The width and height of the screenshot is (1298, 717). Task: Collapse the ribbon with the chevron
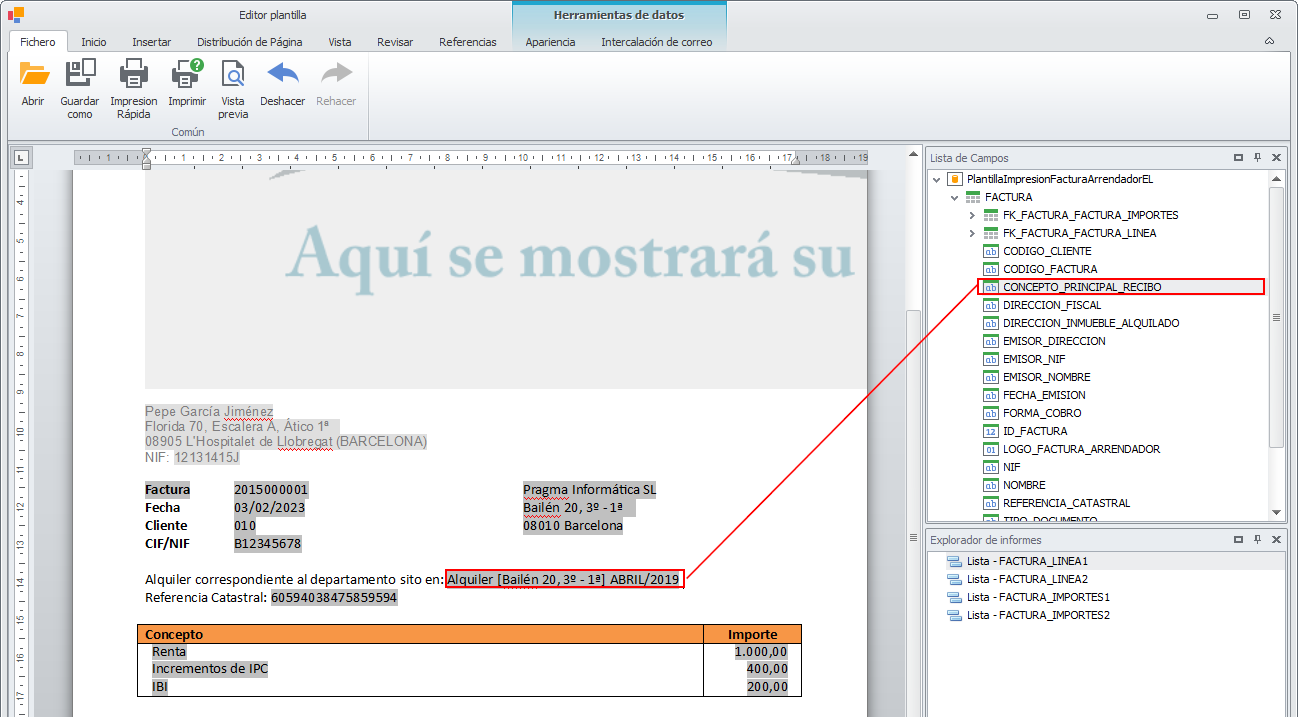click(1269, 41)
